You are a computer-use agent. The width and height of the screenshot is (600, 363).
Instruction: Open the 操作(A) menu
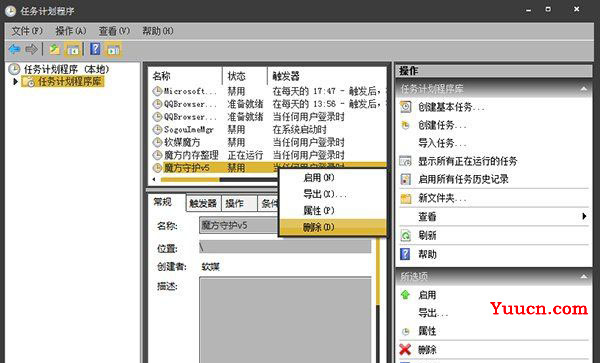click(x=71, y=31)
